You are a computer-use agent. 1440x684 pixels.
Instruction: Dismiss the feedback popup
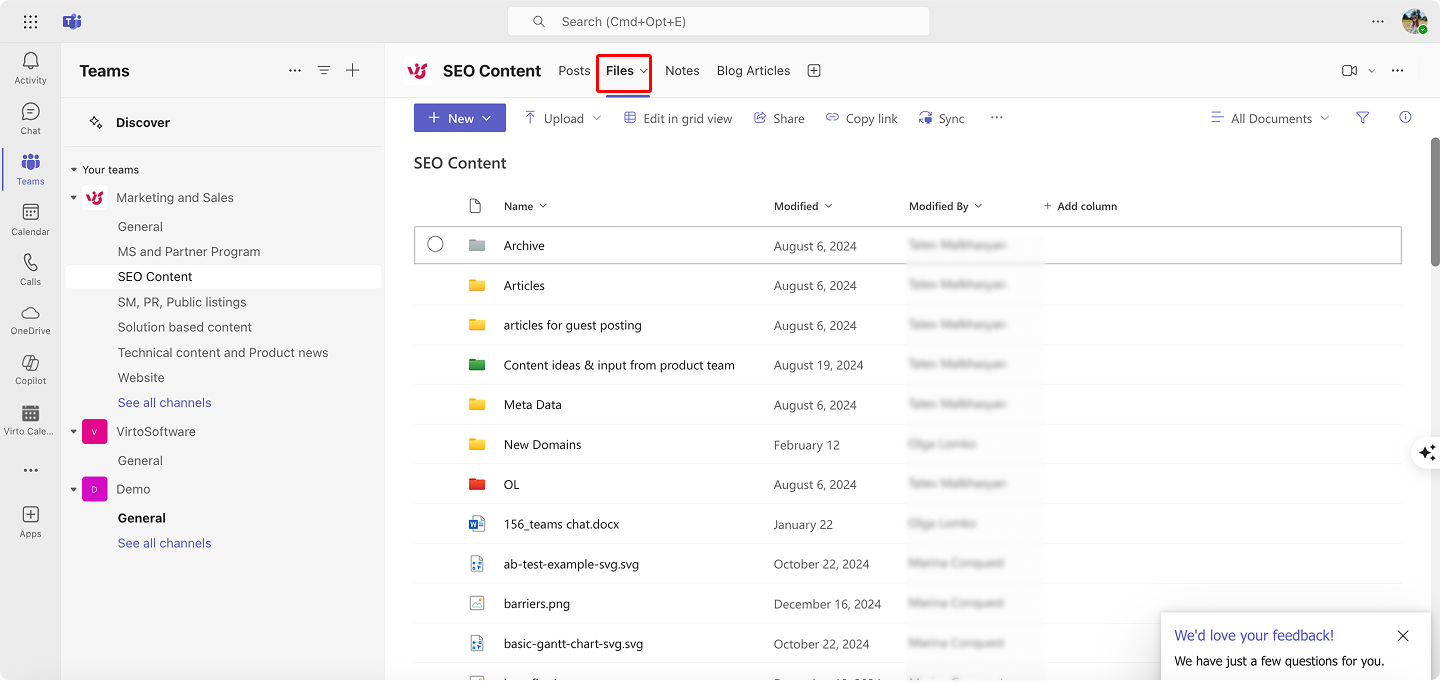(x=1403, y=636)
